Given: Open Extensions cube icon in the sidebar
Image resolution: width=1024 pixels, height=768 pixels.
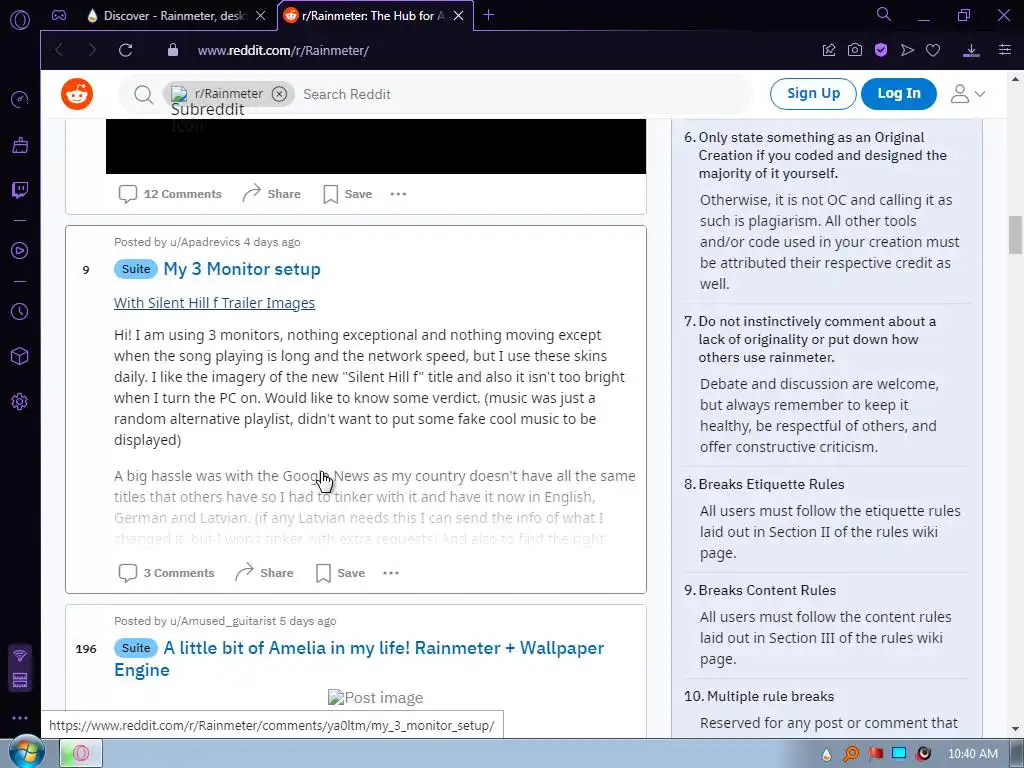Looking at the screenshot, I should point(20,356).
